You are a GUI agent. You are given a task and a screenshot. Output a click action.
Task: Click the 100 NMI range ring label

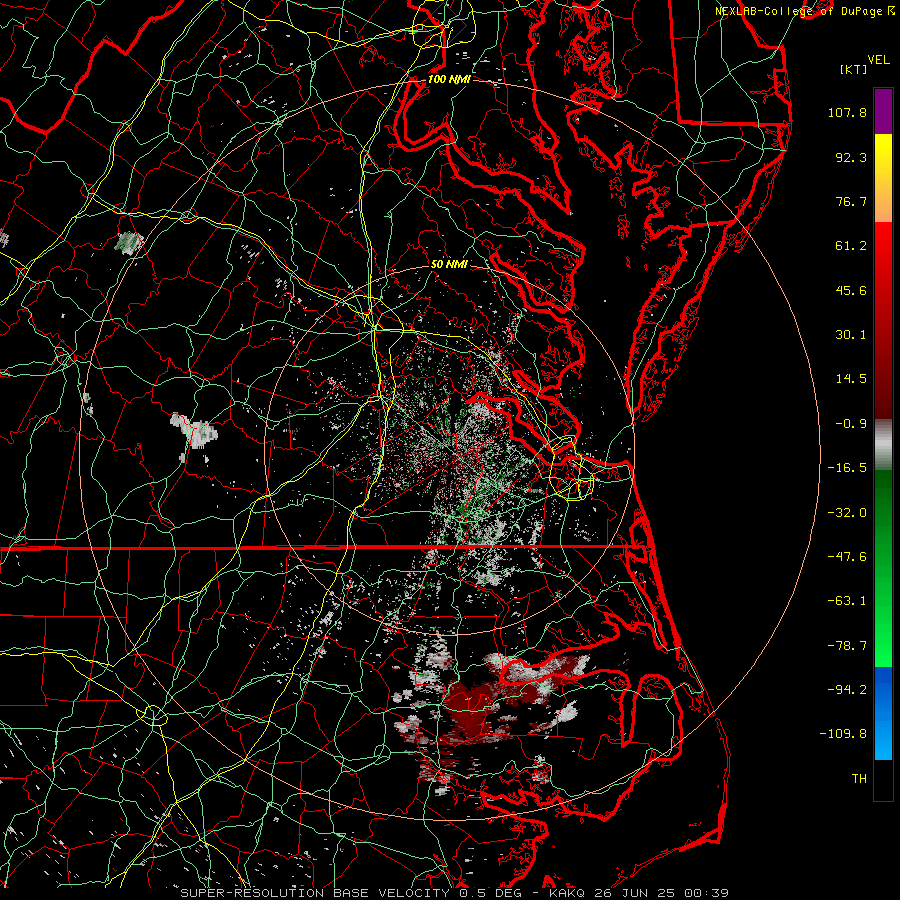tap(449, 79)
